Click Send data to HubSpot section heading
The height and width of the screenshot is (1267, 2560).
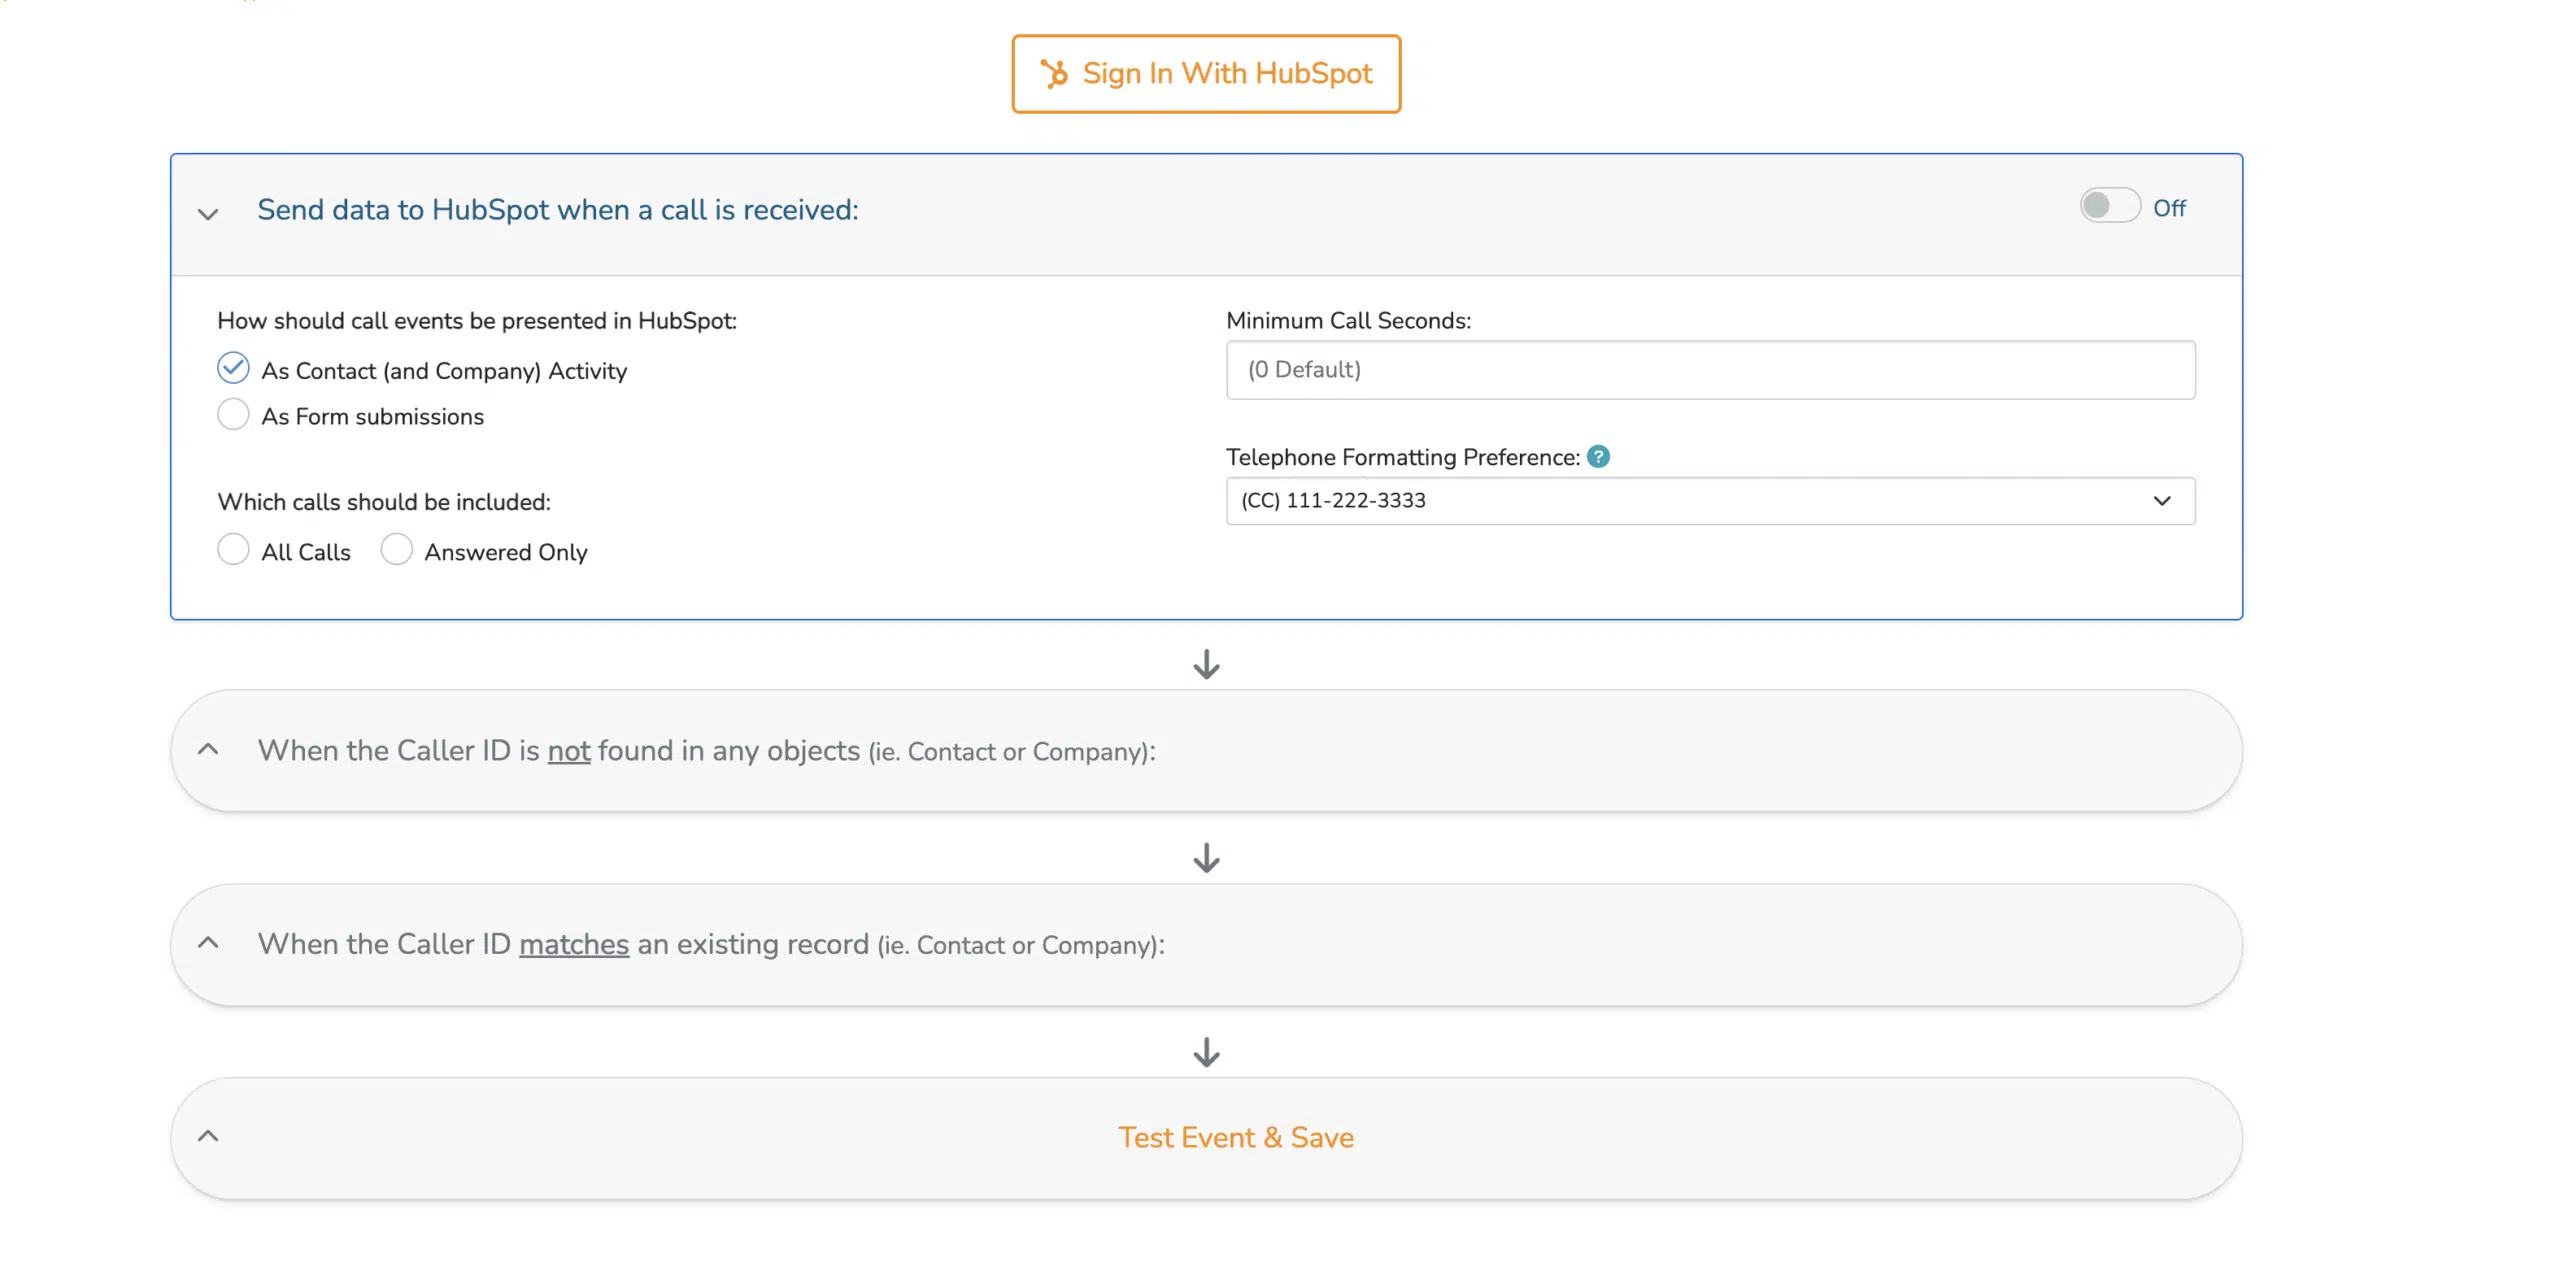(x=558, y=210)
